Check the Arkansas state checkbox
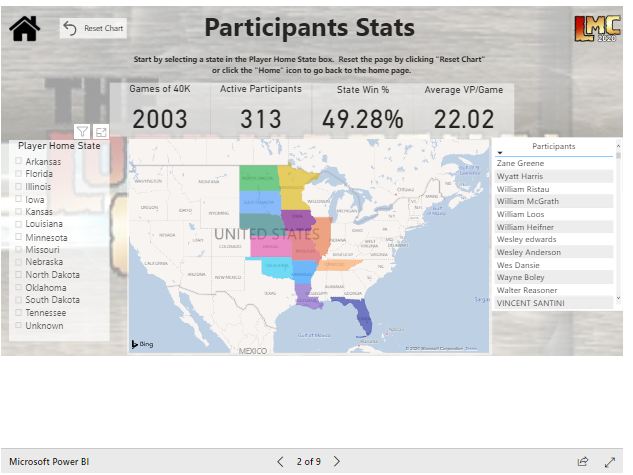Viewport: 633px width, 475px height. click(x=19, y=161)
